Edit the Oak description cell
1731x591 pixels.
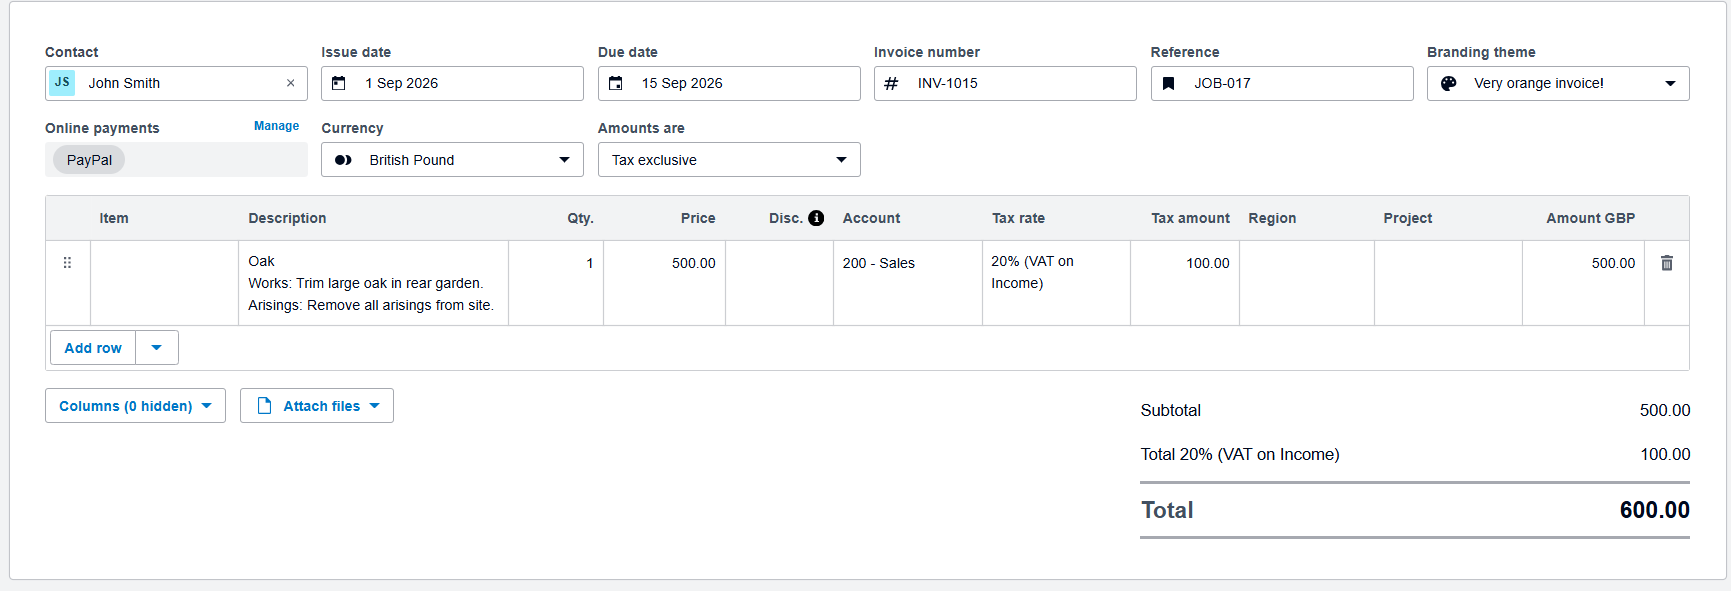tap(373, 283)
